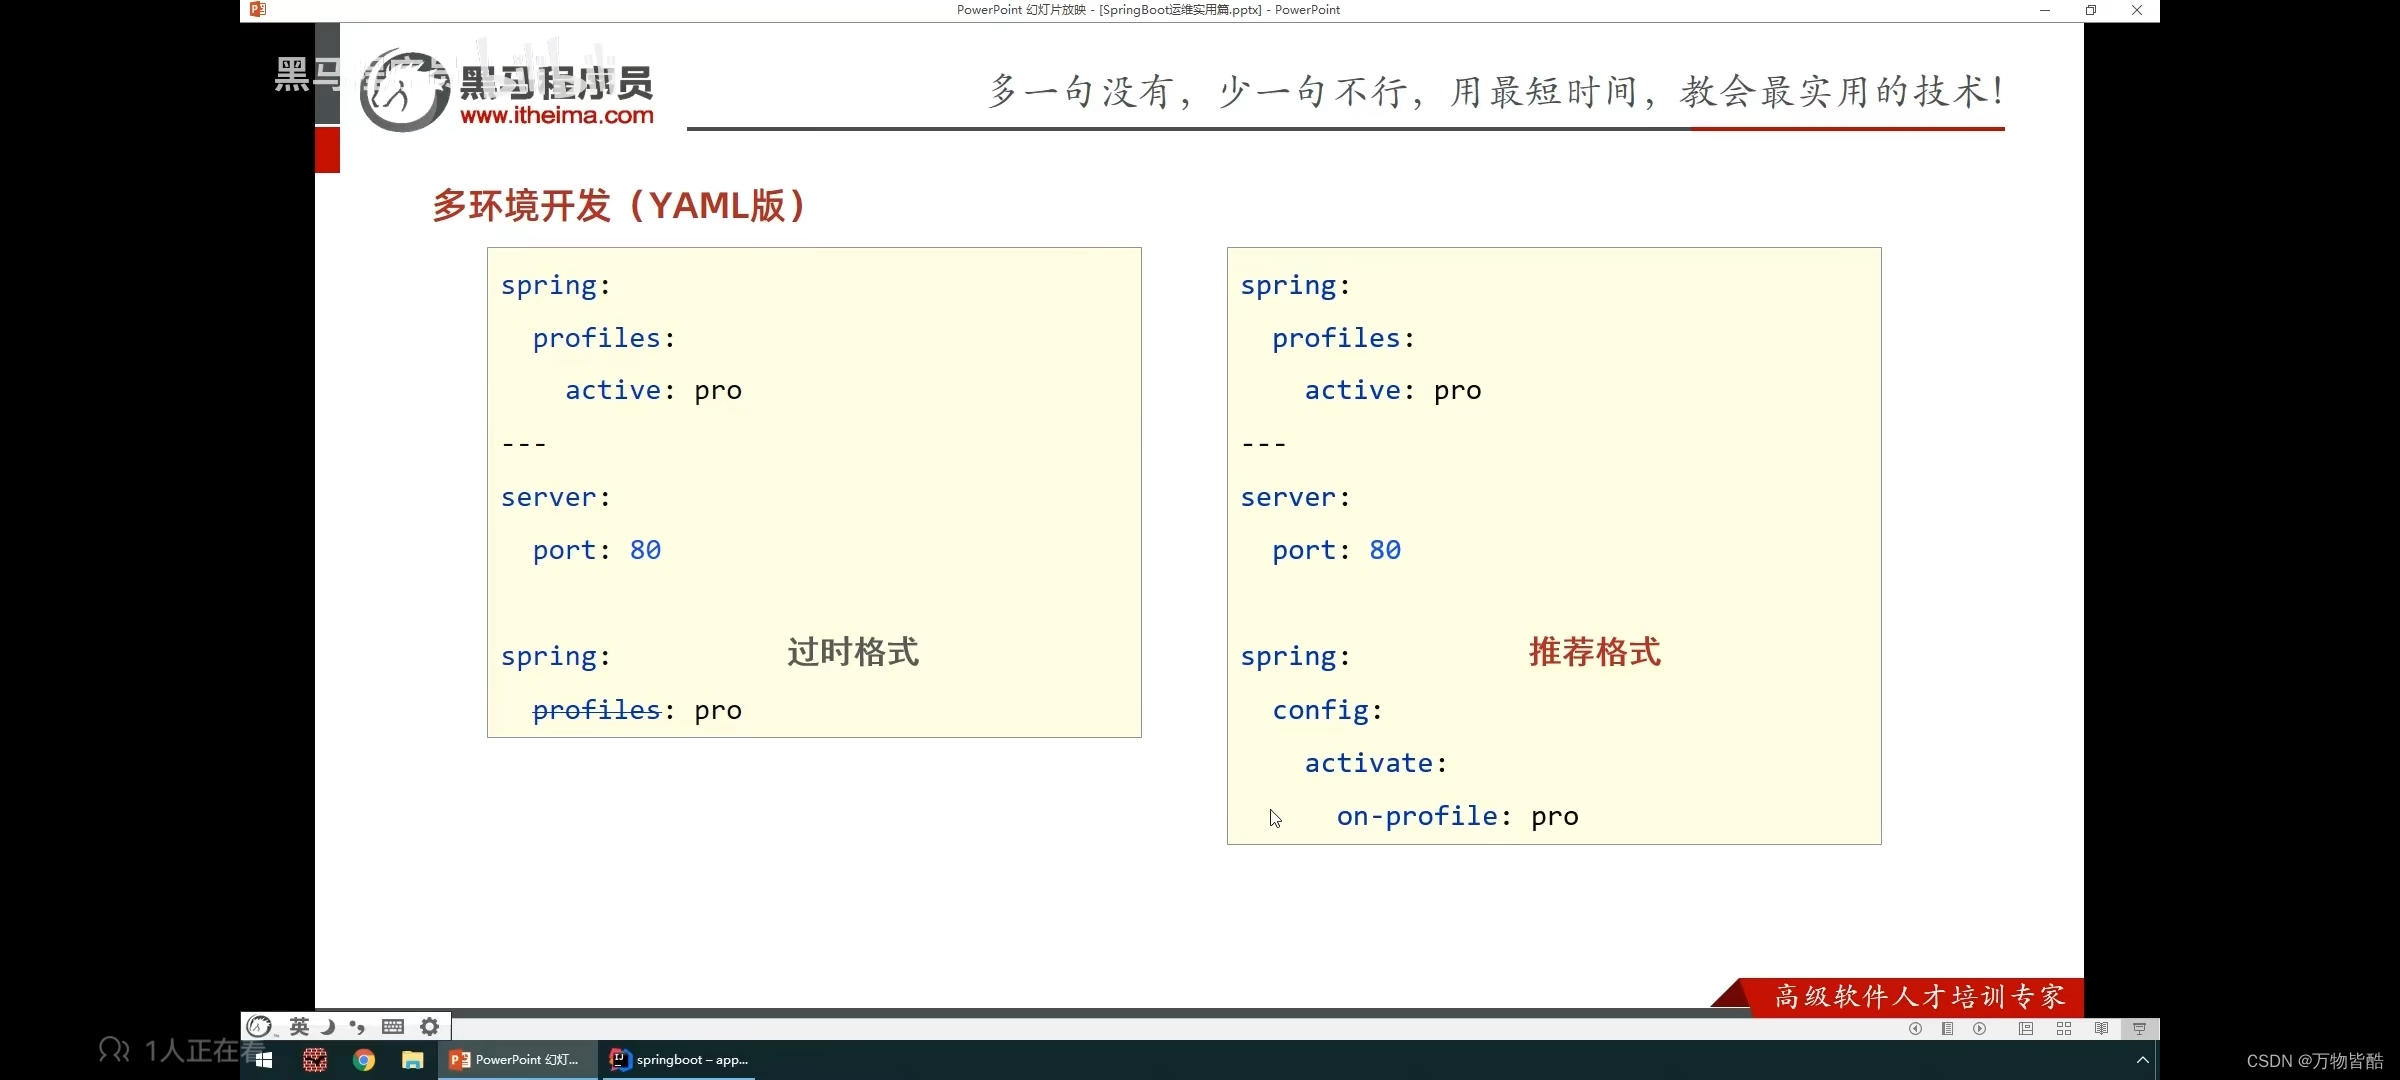Click the 推荐格式 label
2400x1080 pixels.
click(x=1595, y=652)
